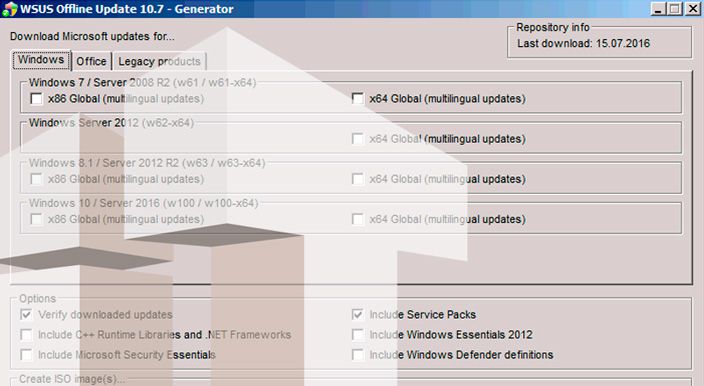
Task: Check Windows 10 x86 Global updates
Action: 36,219
